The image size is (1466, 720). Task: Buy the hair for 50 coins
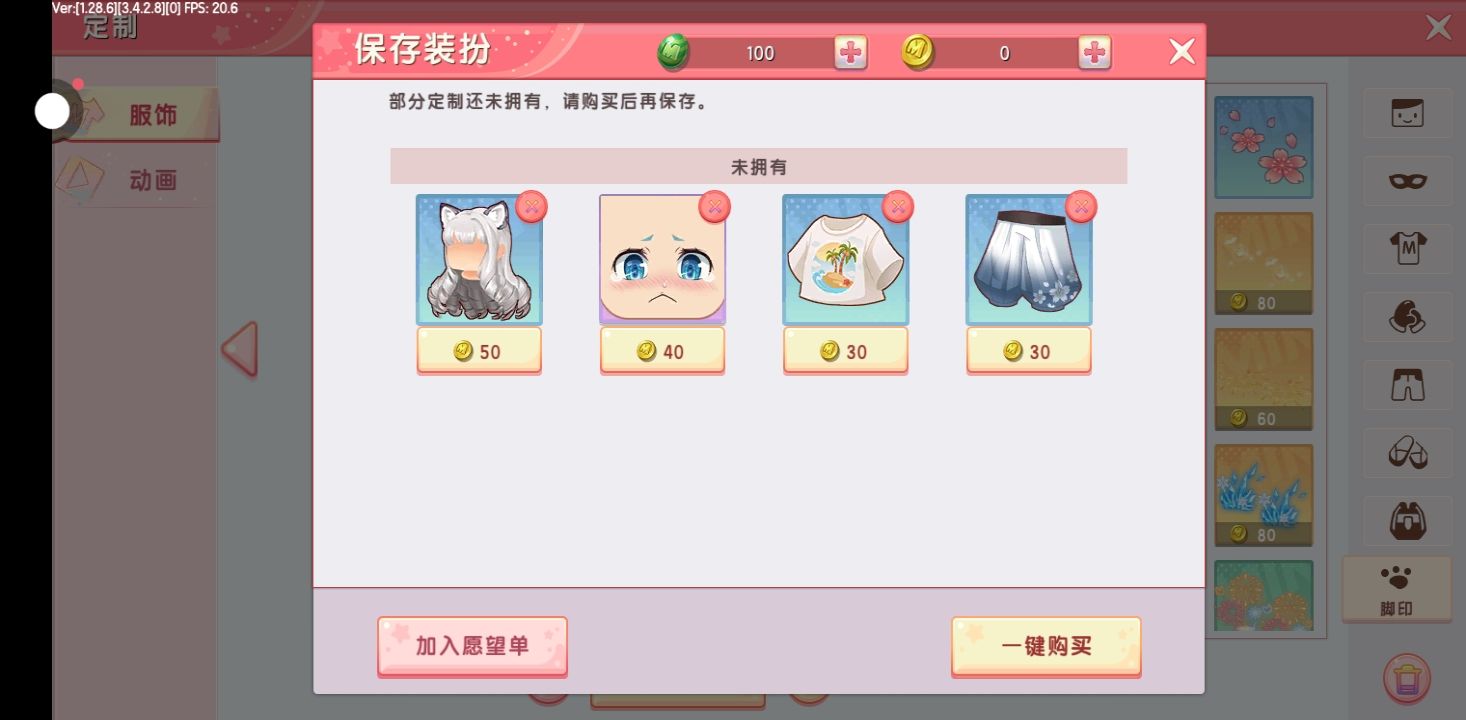click(479, 351)
